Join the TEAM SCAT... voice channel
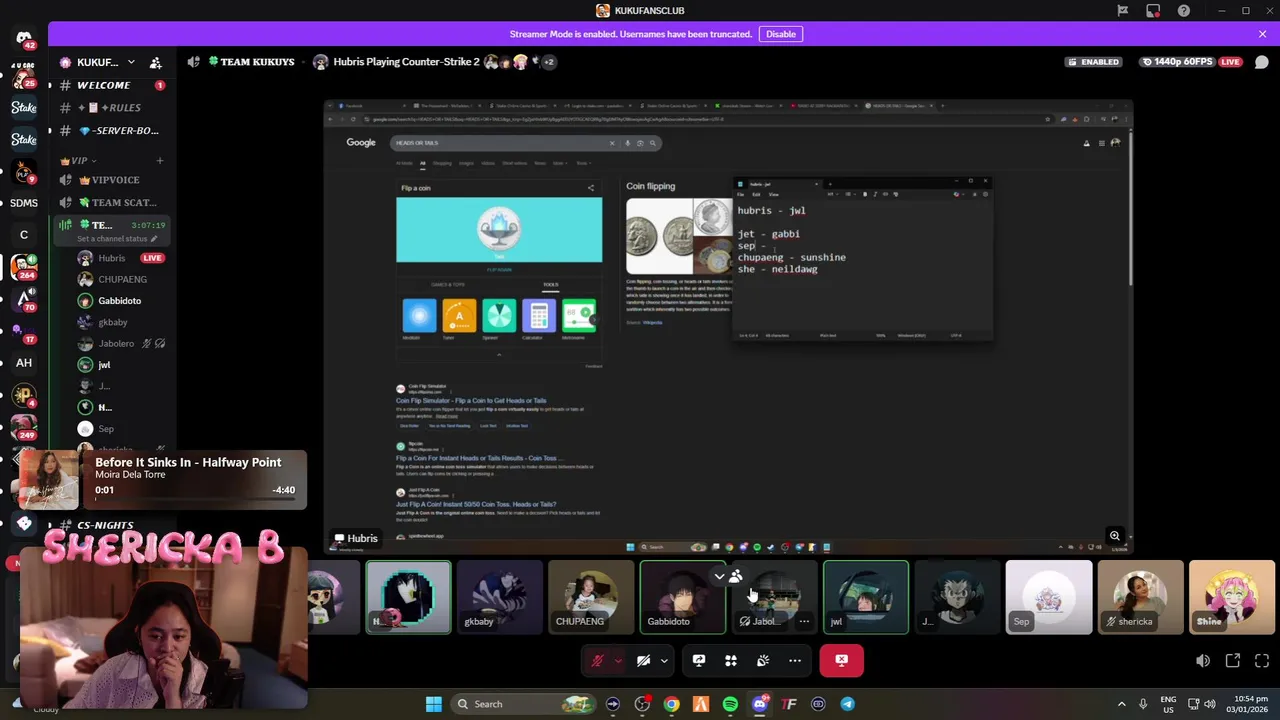This screenshot has width=1280, height=720. point(111,203)
